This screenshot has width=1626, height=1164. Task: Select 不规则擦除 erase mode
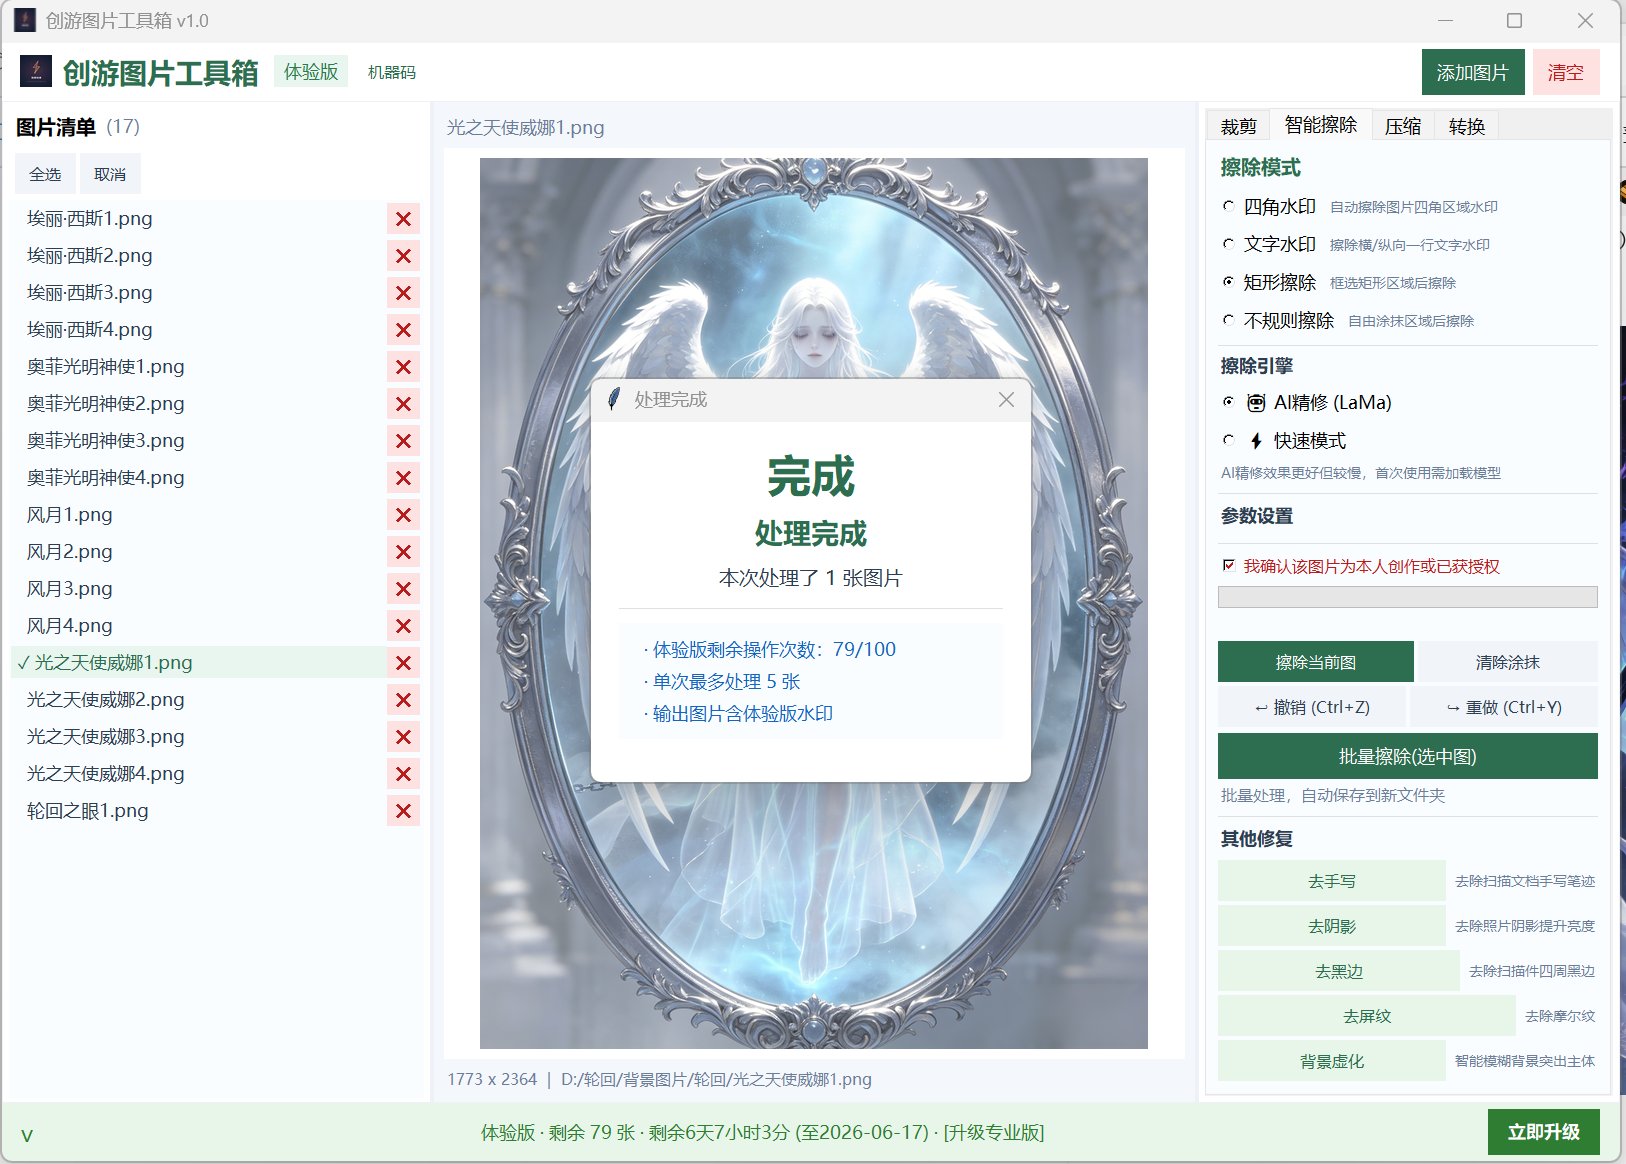(x=1228, y=320)
